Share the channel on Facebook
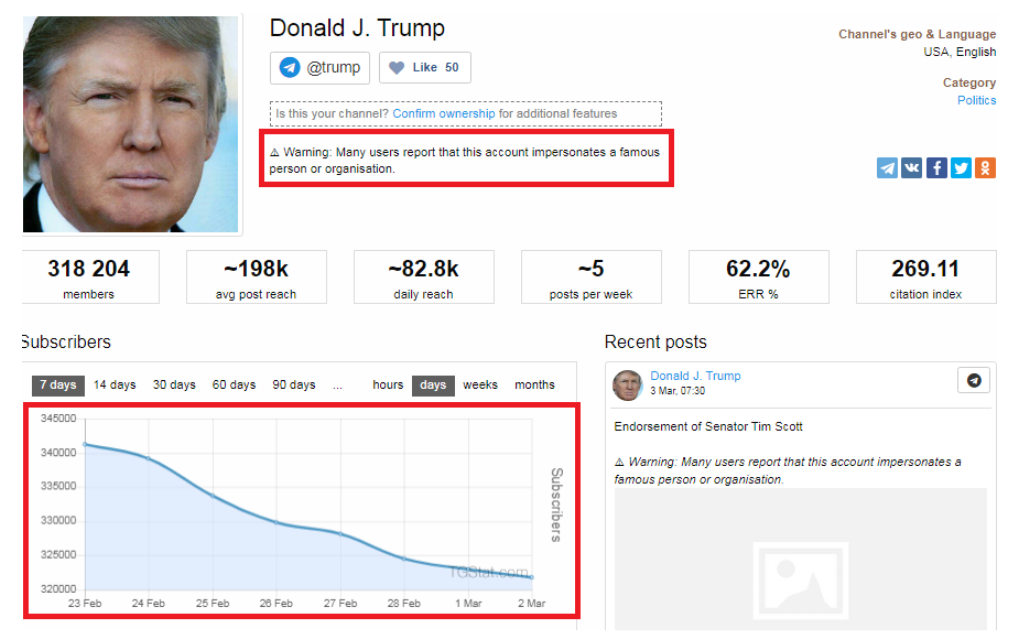 [x=936, y=168]
